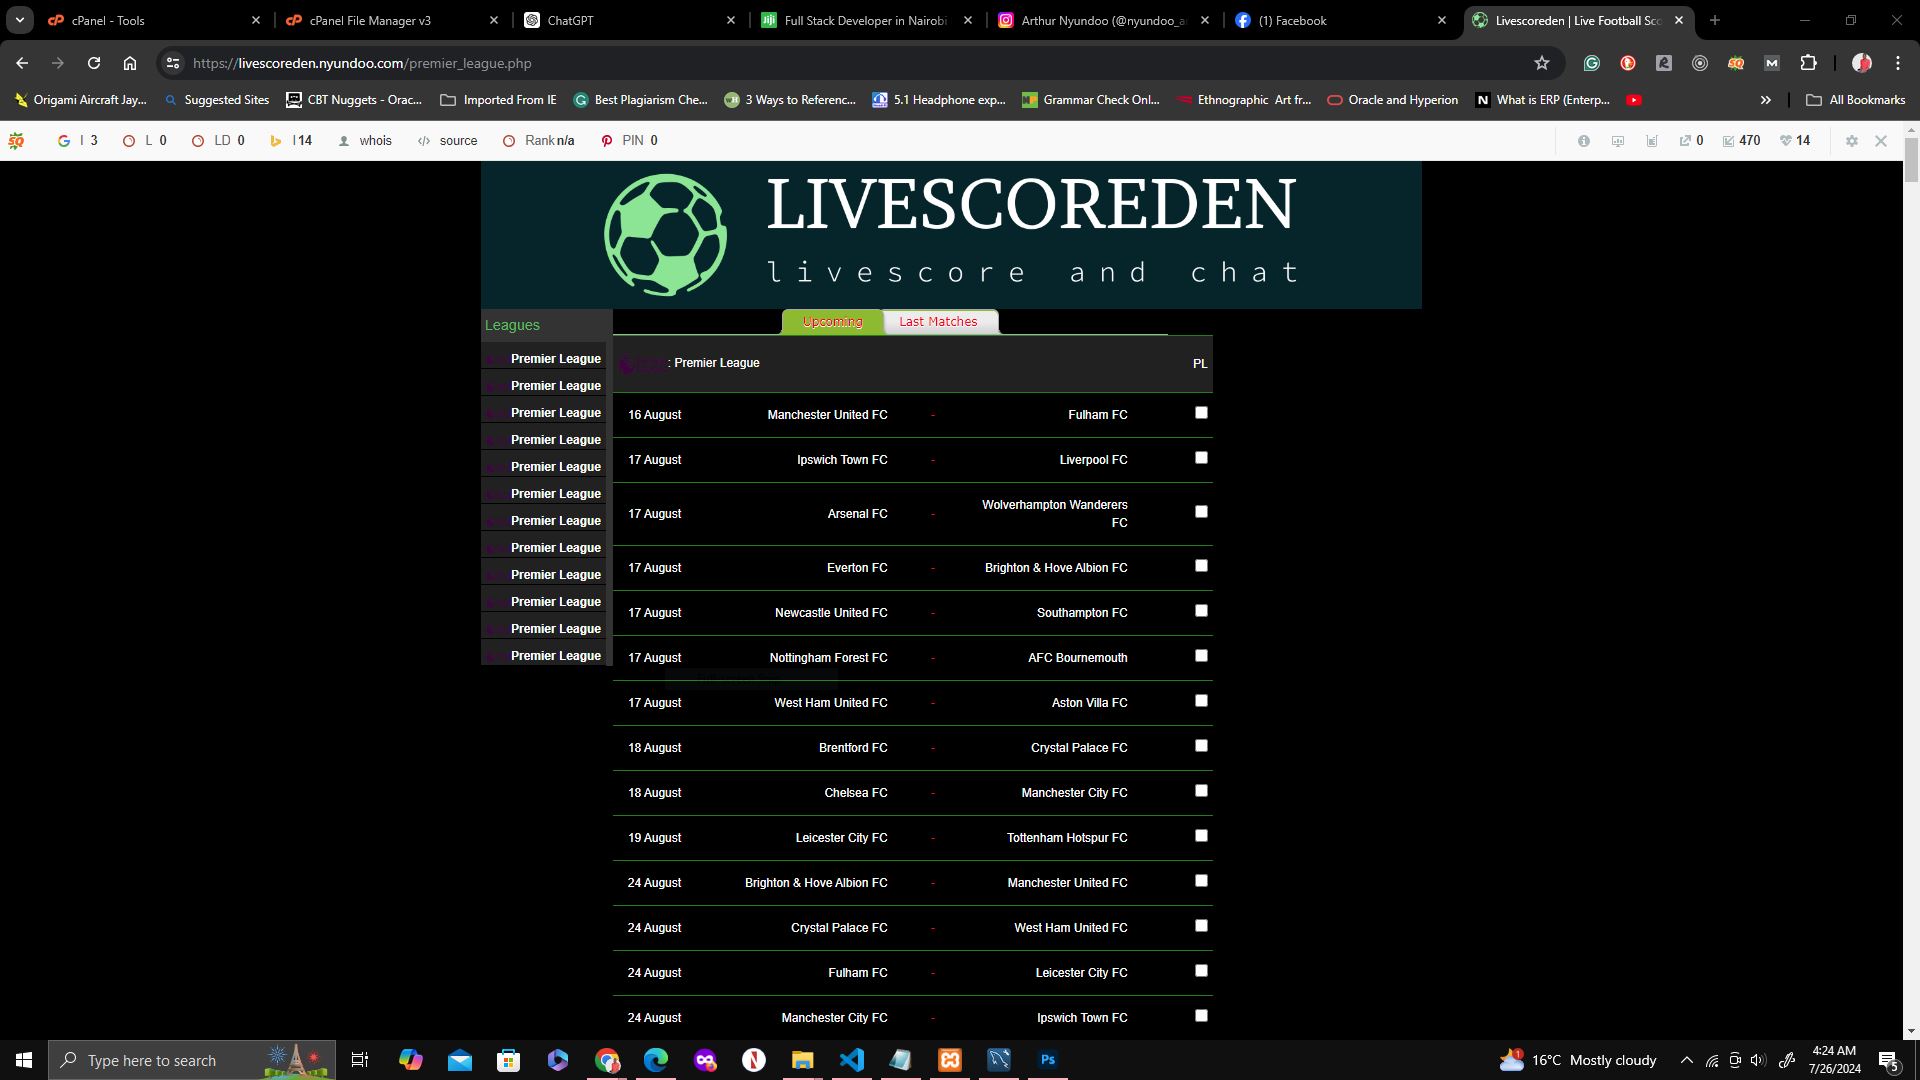
Task: Open the tab search dropdown arrow
Action: [20, 20]
